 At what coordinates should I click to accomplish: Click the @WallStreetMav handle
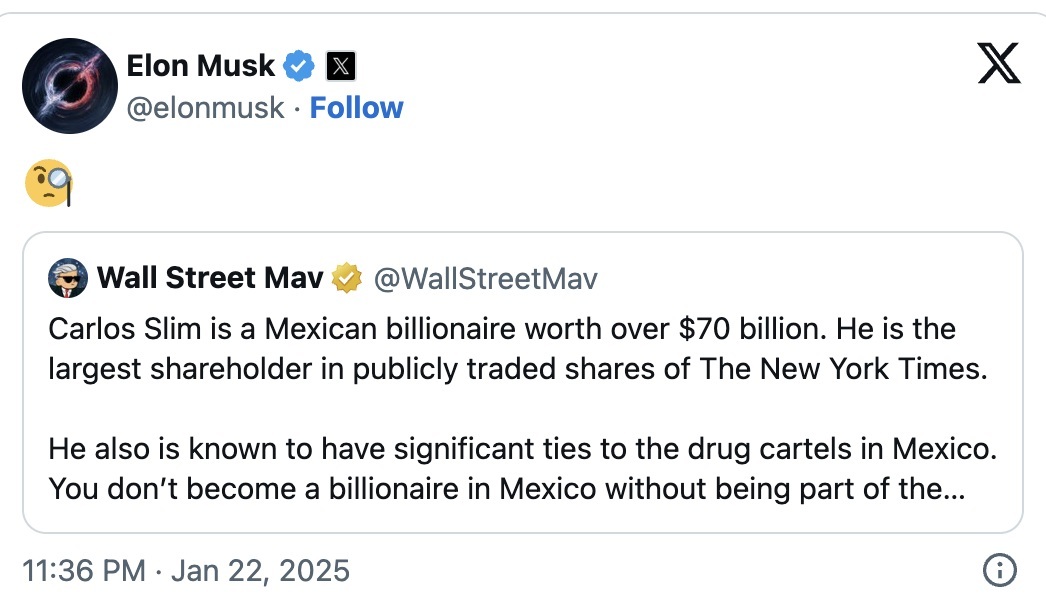tap(486, 279)
